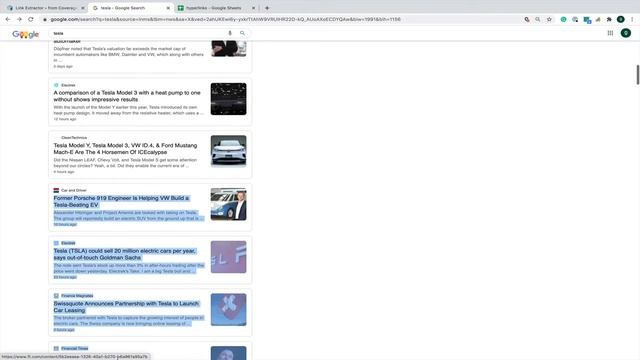Click the Finance Magnates source label

pyautogui.click(x=77, y=296)
